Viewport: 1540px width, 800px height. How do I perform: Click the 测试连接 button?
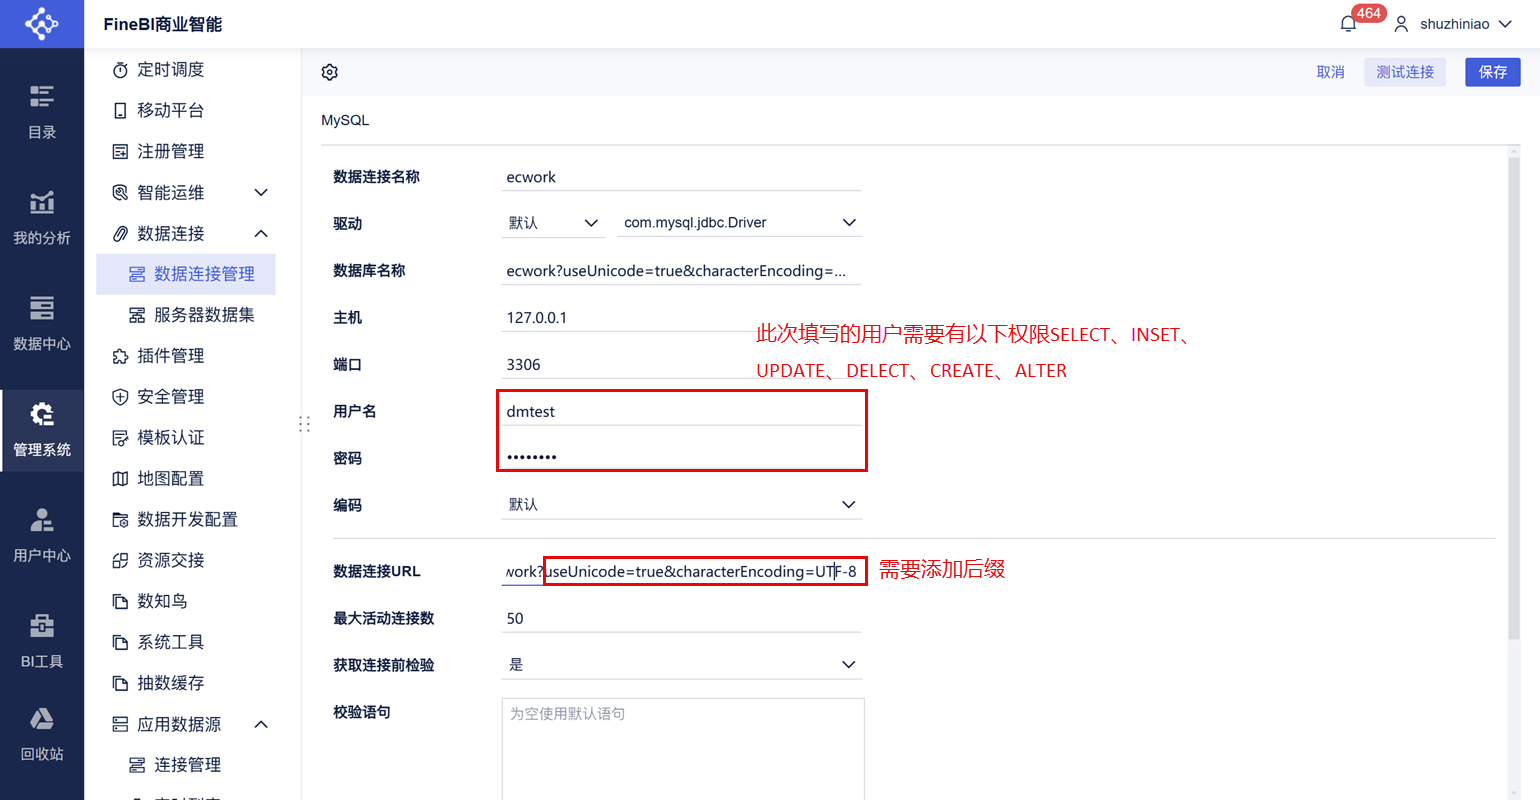point(1405,72)
